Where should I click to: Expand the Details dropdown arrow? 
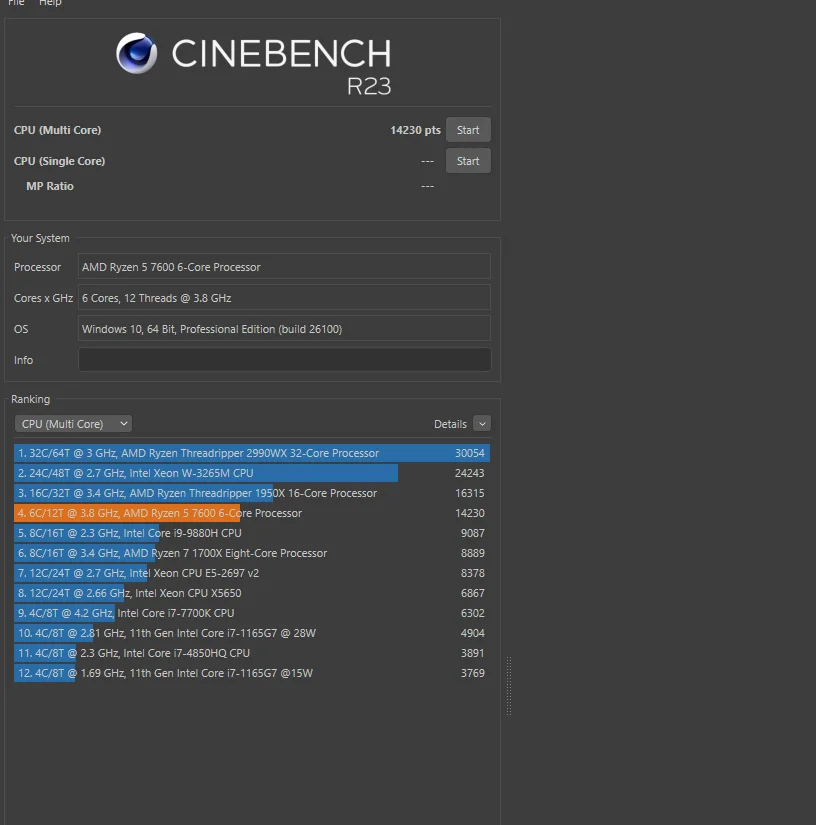tap(482, 424)
